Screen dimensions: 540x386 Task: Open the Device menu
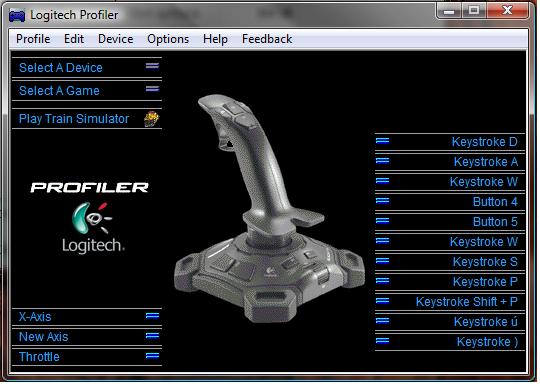[x=115, y=39]
